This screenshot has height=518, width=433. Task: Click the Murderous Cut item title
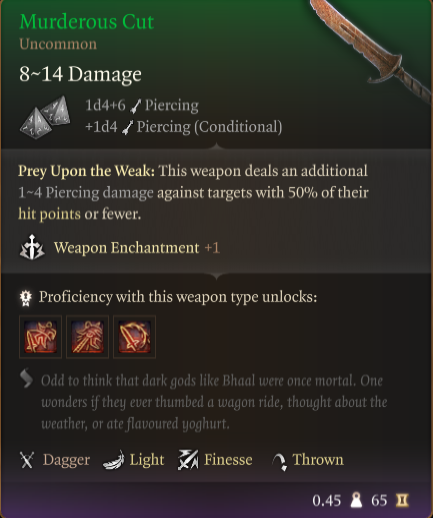pyautogui.click(x=87, y=22)
